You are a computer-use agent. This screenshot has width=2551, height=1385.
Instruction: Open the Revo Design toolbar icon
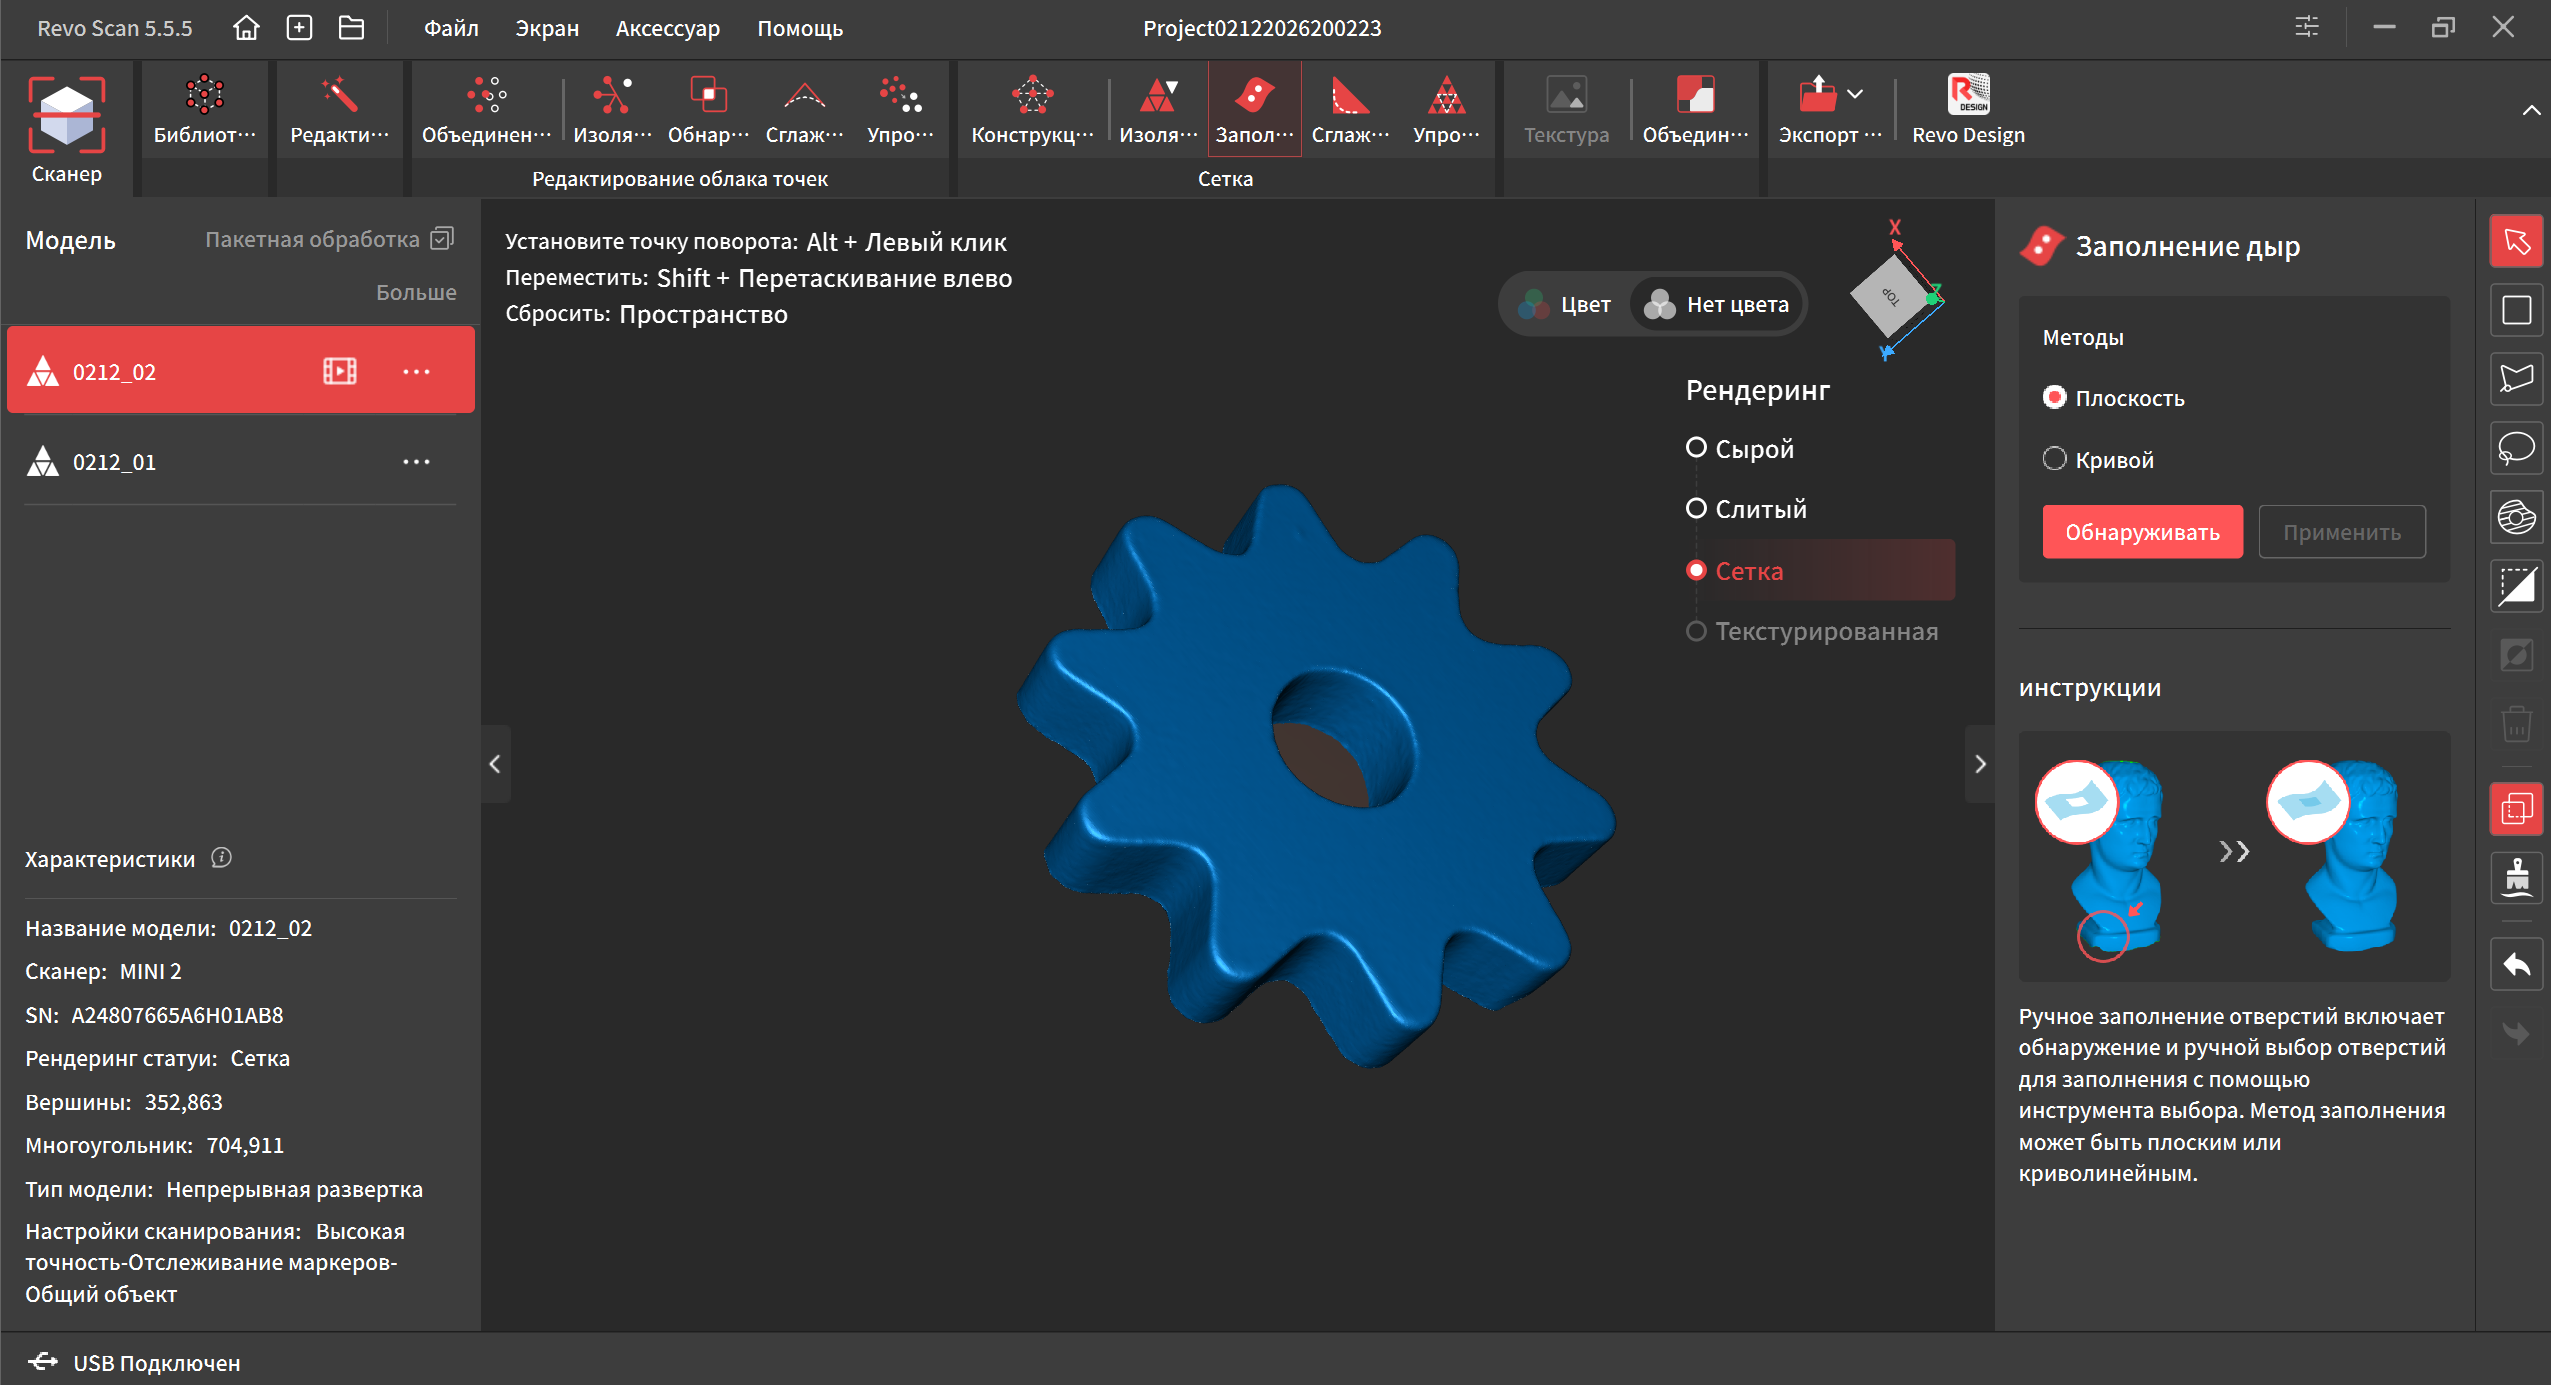coord(1967,96)
